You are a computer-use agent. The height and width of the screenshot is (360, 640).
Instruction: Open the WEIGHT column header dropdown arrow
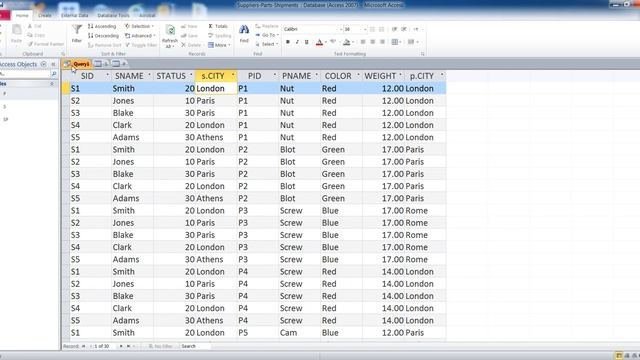(x=400, y=76)
